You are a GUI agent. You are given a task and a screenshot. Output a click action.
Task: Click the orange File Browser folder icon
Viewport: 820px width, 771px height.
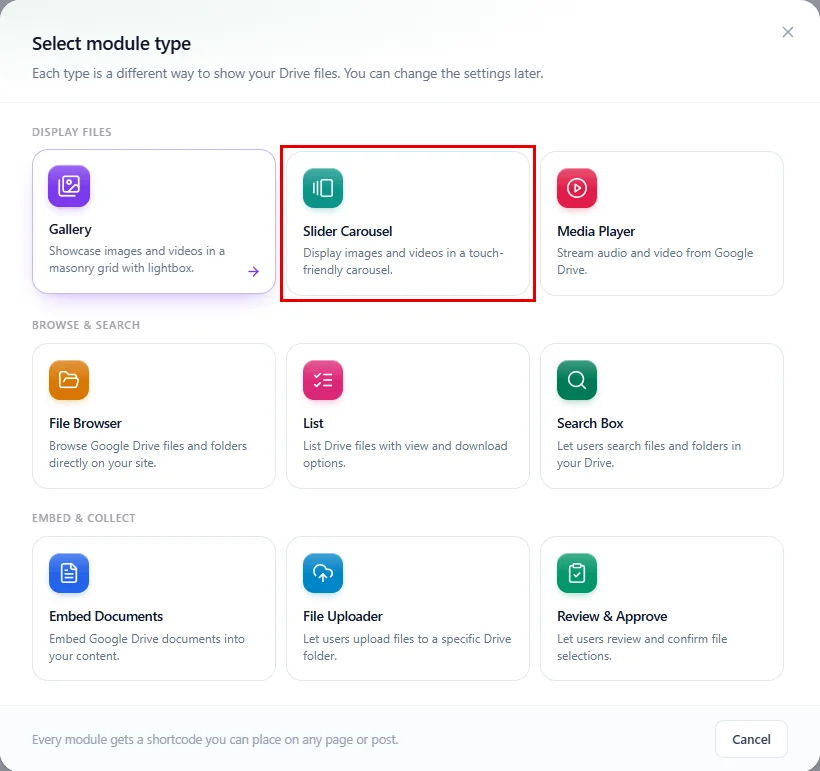69,380
